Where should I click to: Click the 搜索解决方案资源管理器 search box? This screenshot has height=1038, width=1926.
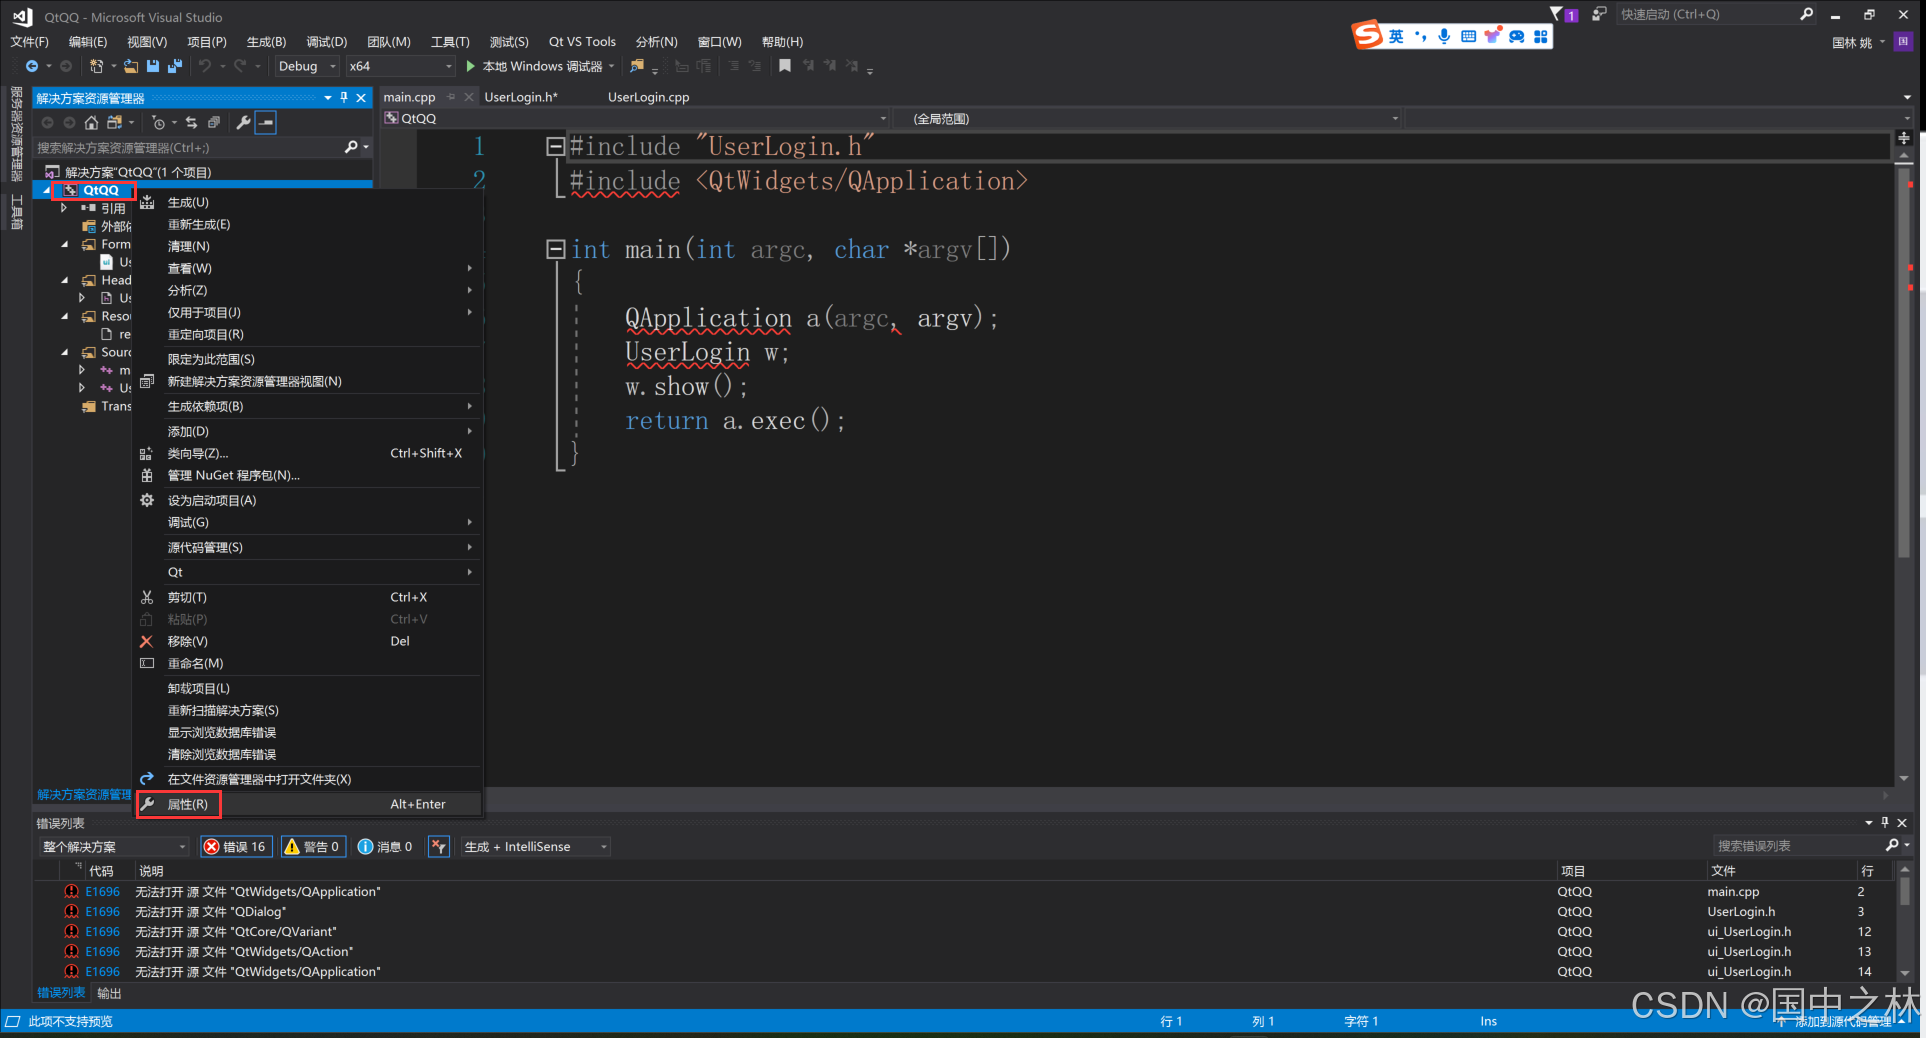[189, 147]
